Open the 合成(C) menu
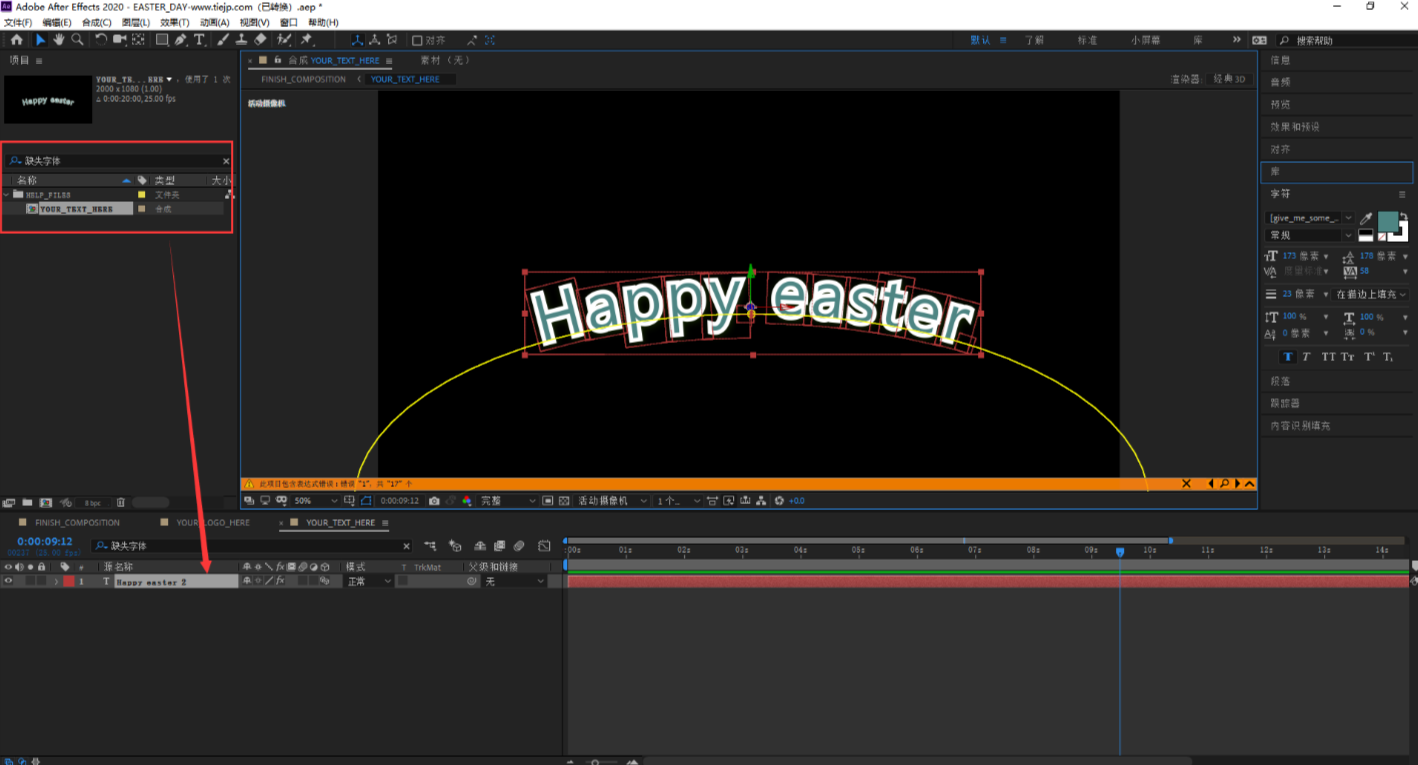The image size is (1418, 765). pos(97,22)
